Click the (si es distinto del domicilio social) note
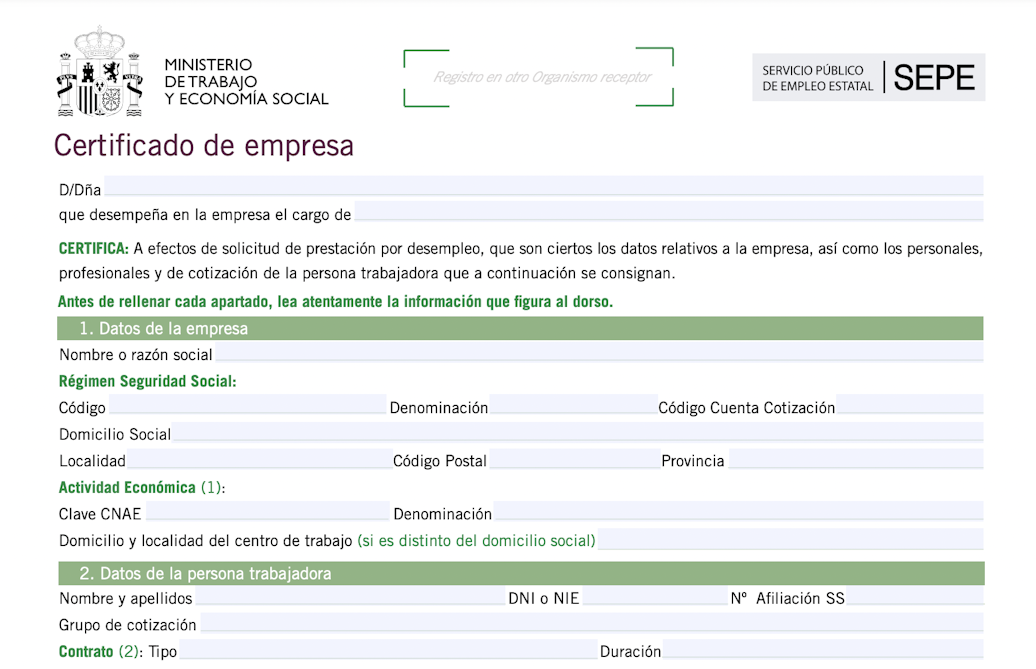 (476, 541)
